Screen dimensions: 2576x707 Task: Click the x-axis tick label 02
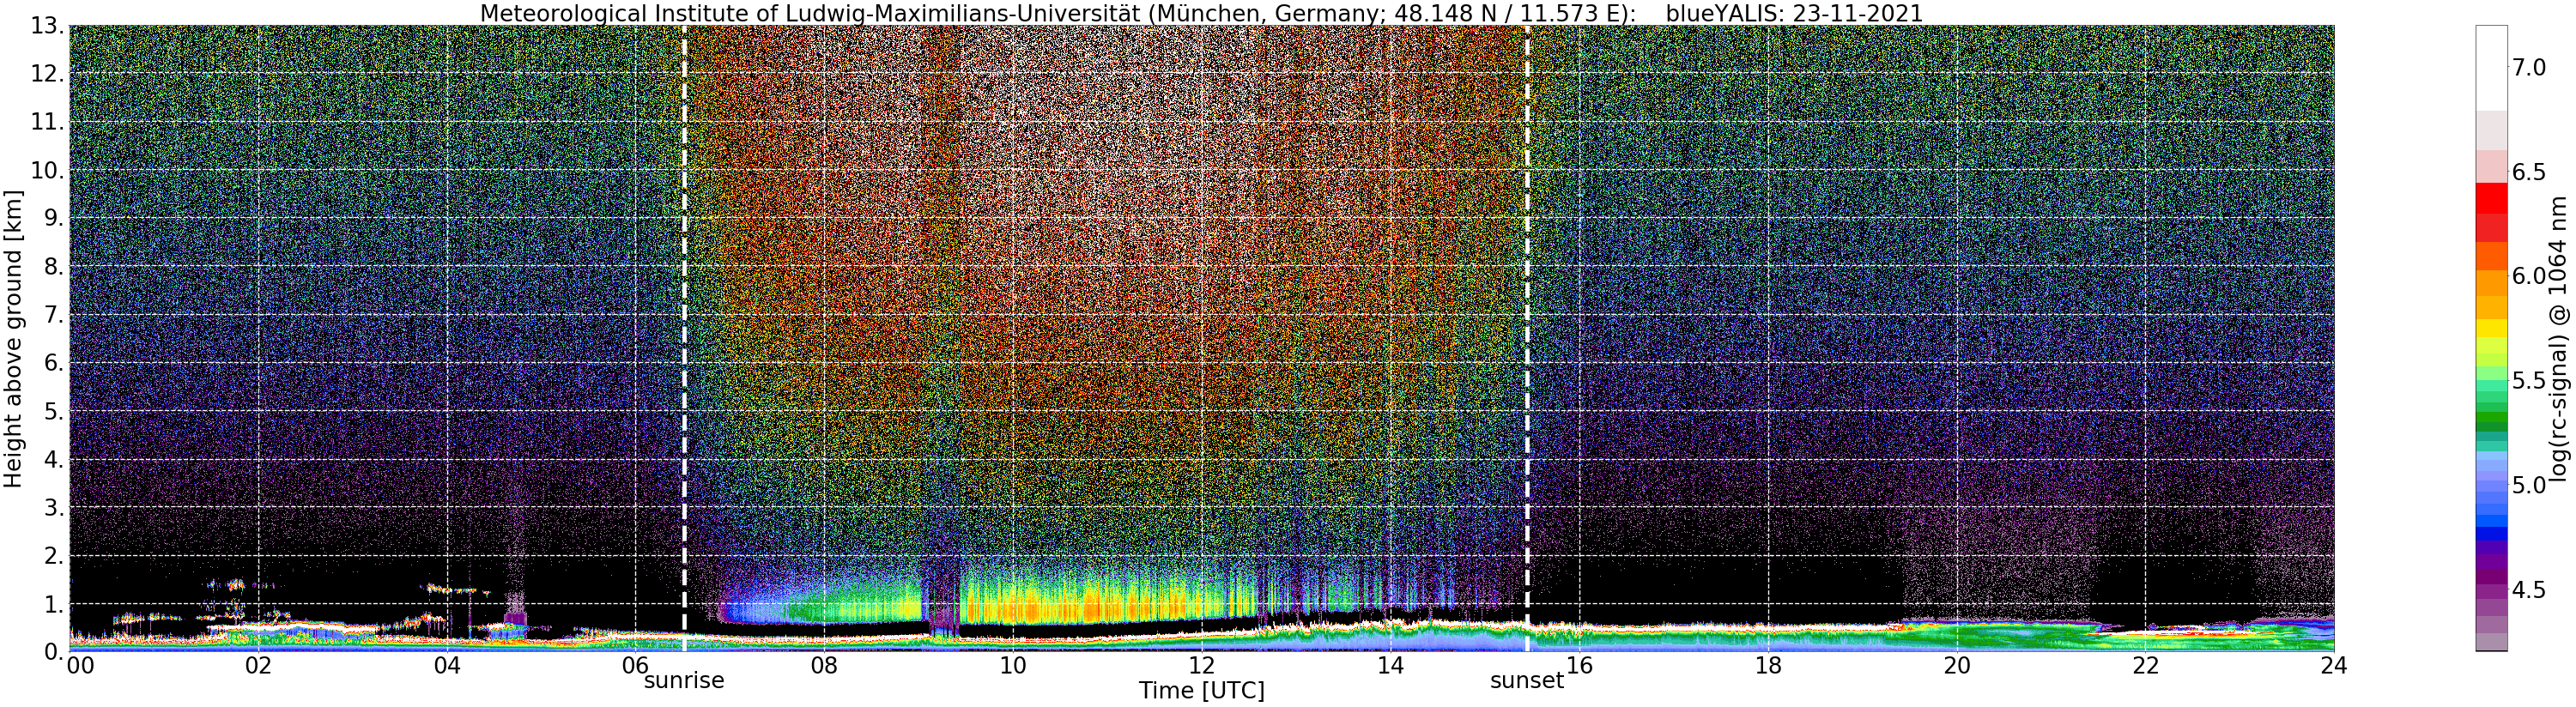(x=258, y=666)
